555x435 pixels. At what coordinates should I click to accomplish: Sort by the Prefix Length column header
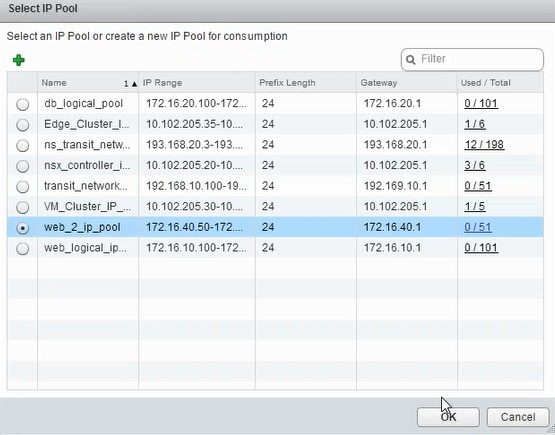(x=305, y=83)
